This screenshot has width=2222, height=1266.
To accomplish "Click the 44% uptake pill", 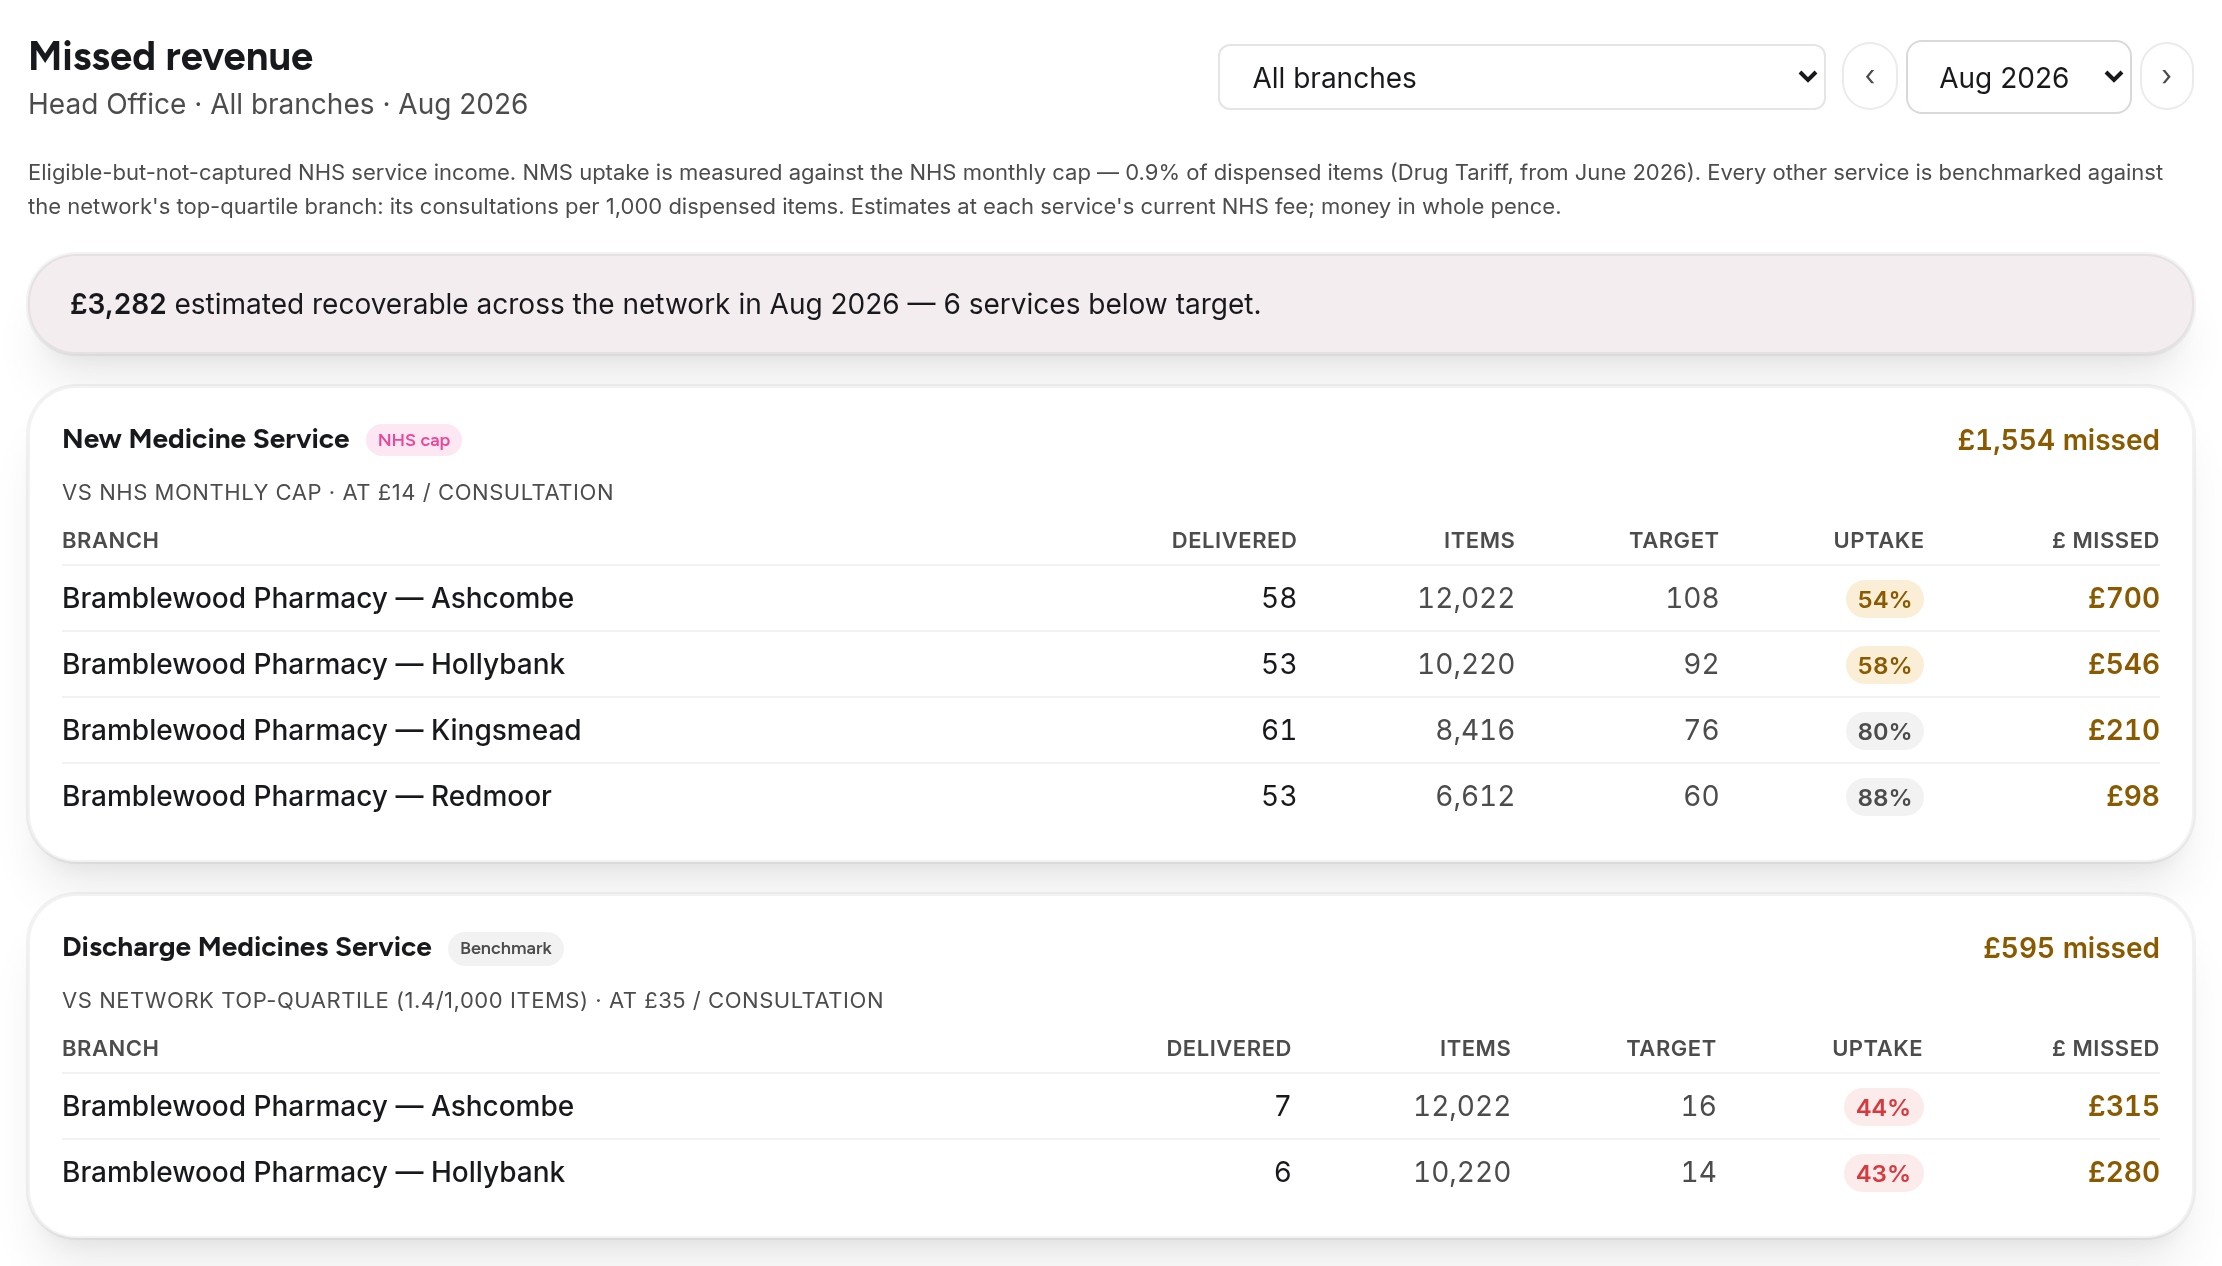I will click(x=1883, y=1107).
